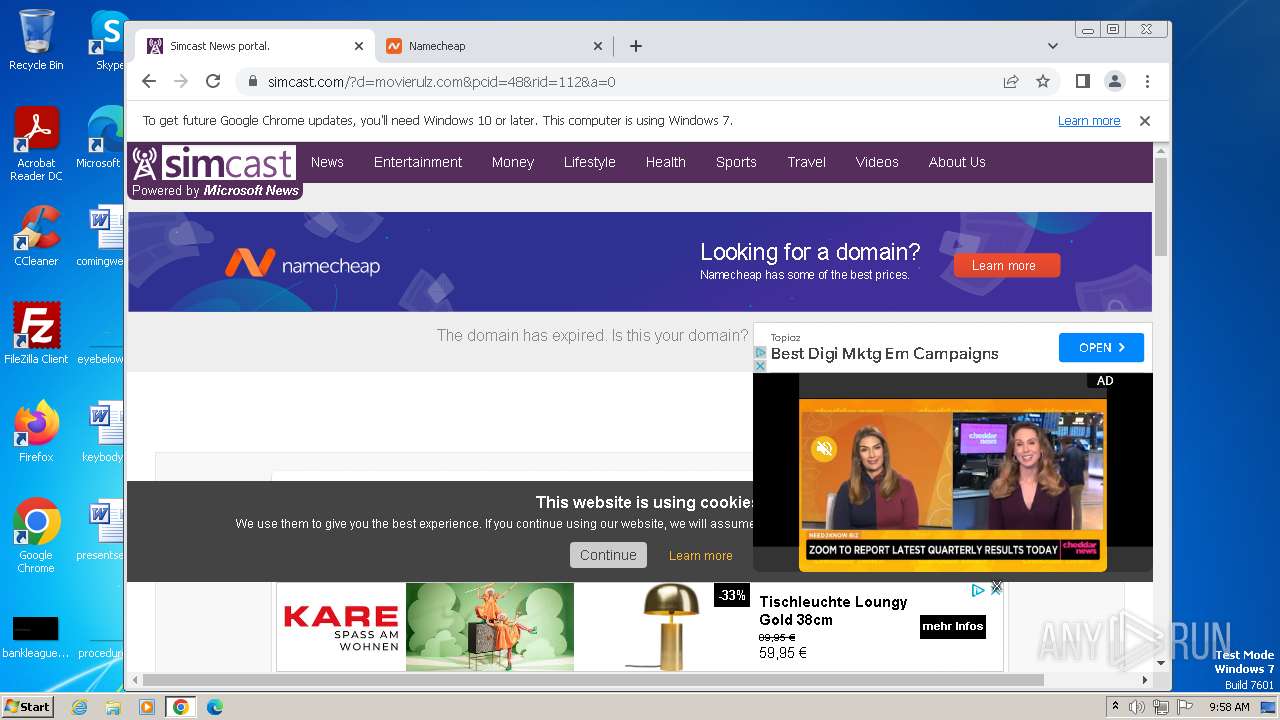Image resolution: width=1280 pixels, height=720 pixels.
Task: Launch FileZilla Client from desktop
Action: click(36, 334)
